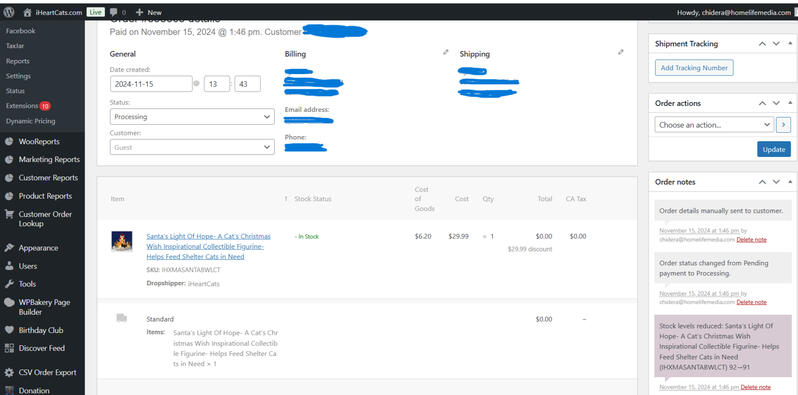Click the $6.20 cost of goods value
Viewport: 798px width, 395px height.
(x=423, y=236)
